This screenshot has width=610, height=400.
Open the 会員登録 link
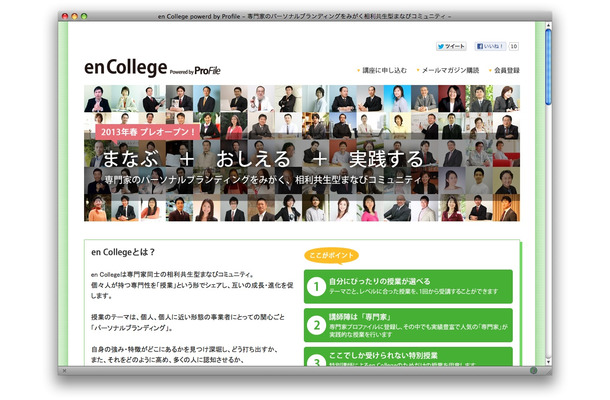pos(507,70)
